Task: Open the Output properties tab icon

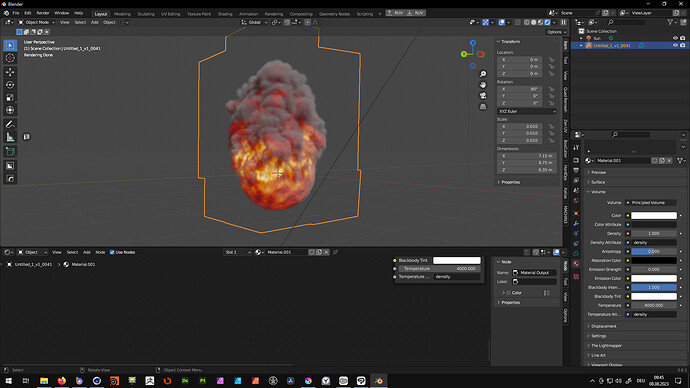Action: point(576,170)
